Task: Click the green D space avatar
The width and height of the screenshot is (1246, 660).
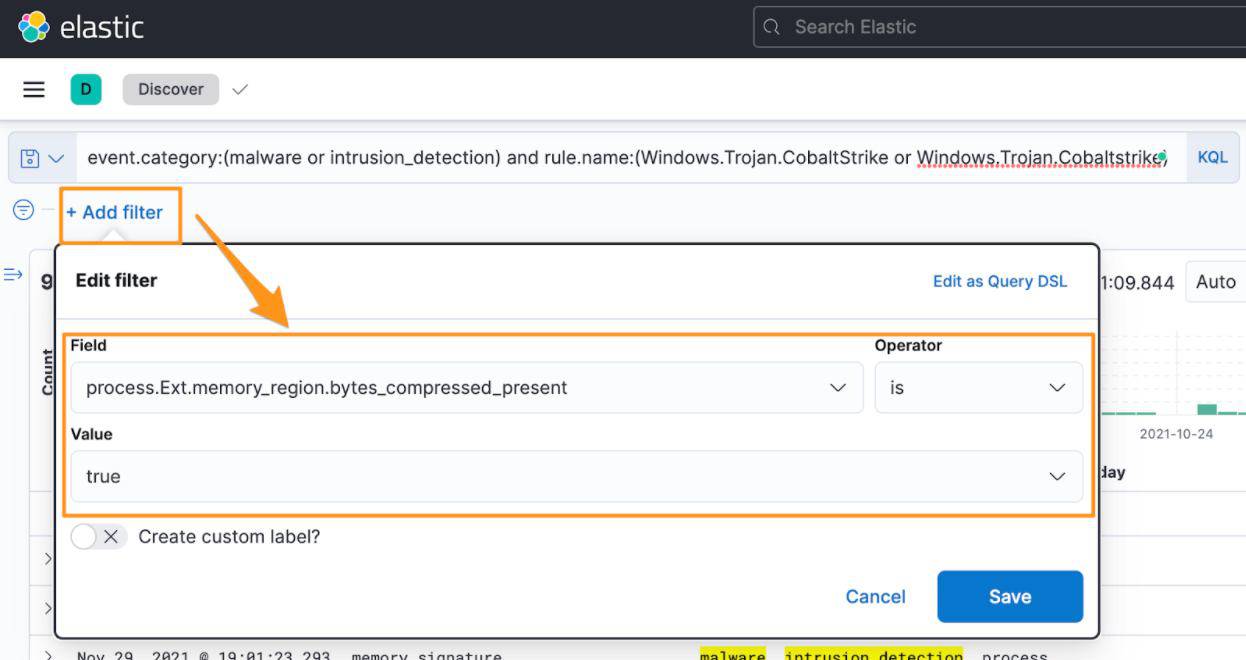Action: (86, 90)
